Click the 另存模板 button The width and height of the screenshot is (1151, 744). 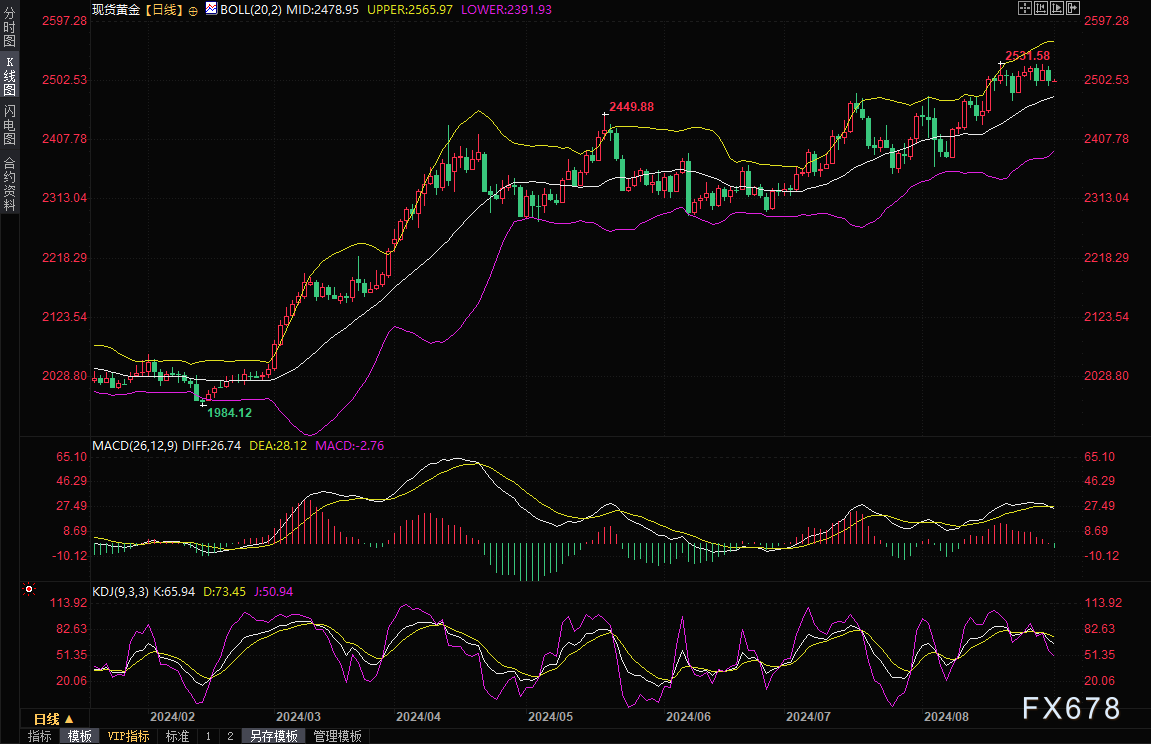274,736
